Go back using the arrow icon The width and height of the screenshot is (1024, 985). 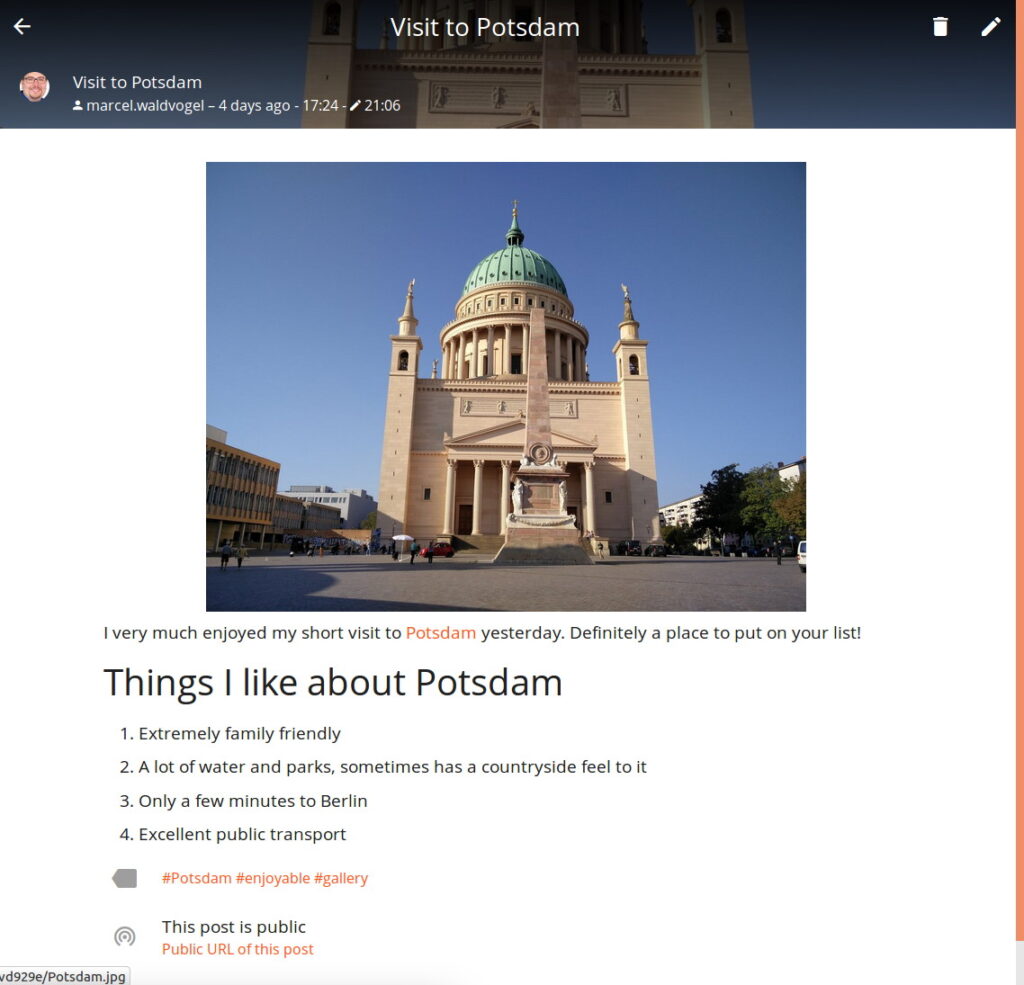pyautogui.click(x=22, y=27)
